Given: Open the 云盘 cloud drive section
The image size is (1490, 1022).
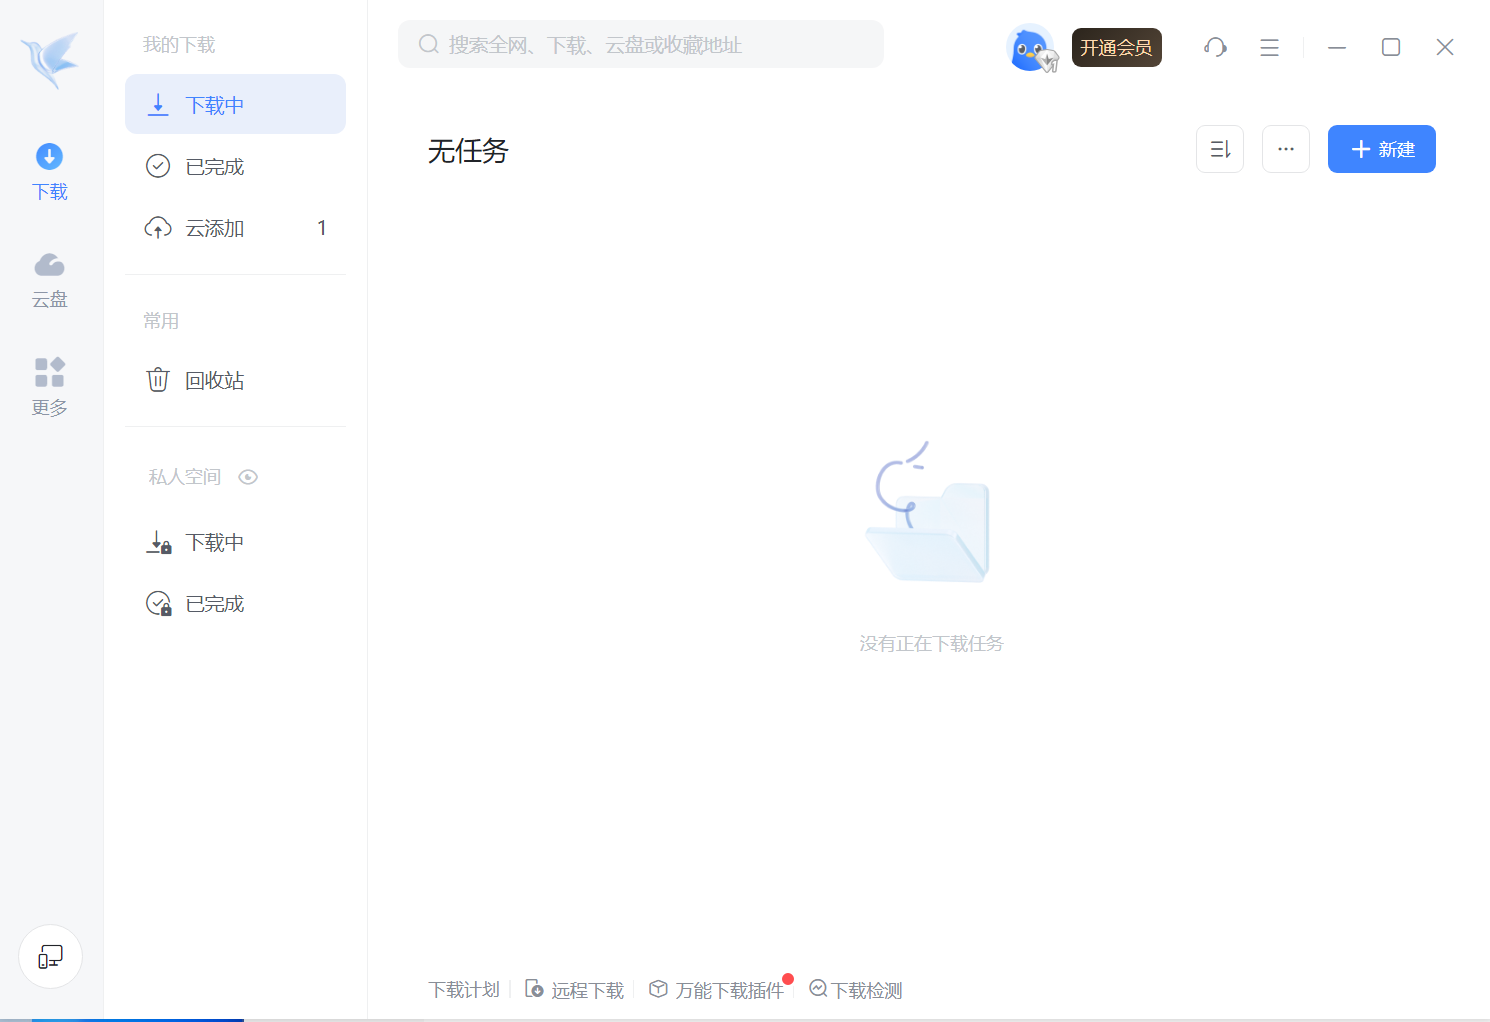Looking at the screenshot, I should 50,280.
